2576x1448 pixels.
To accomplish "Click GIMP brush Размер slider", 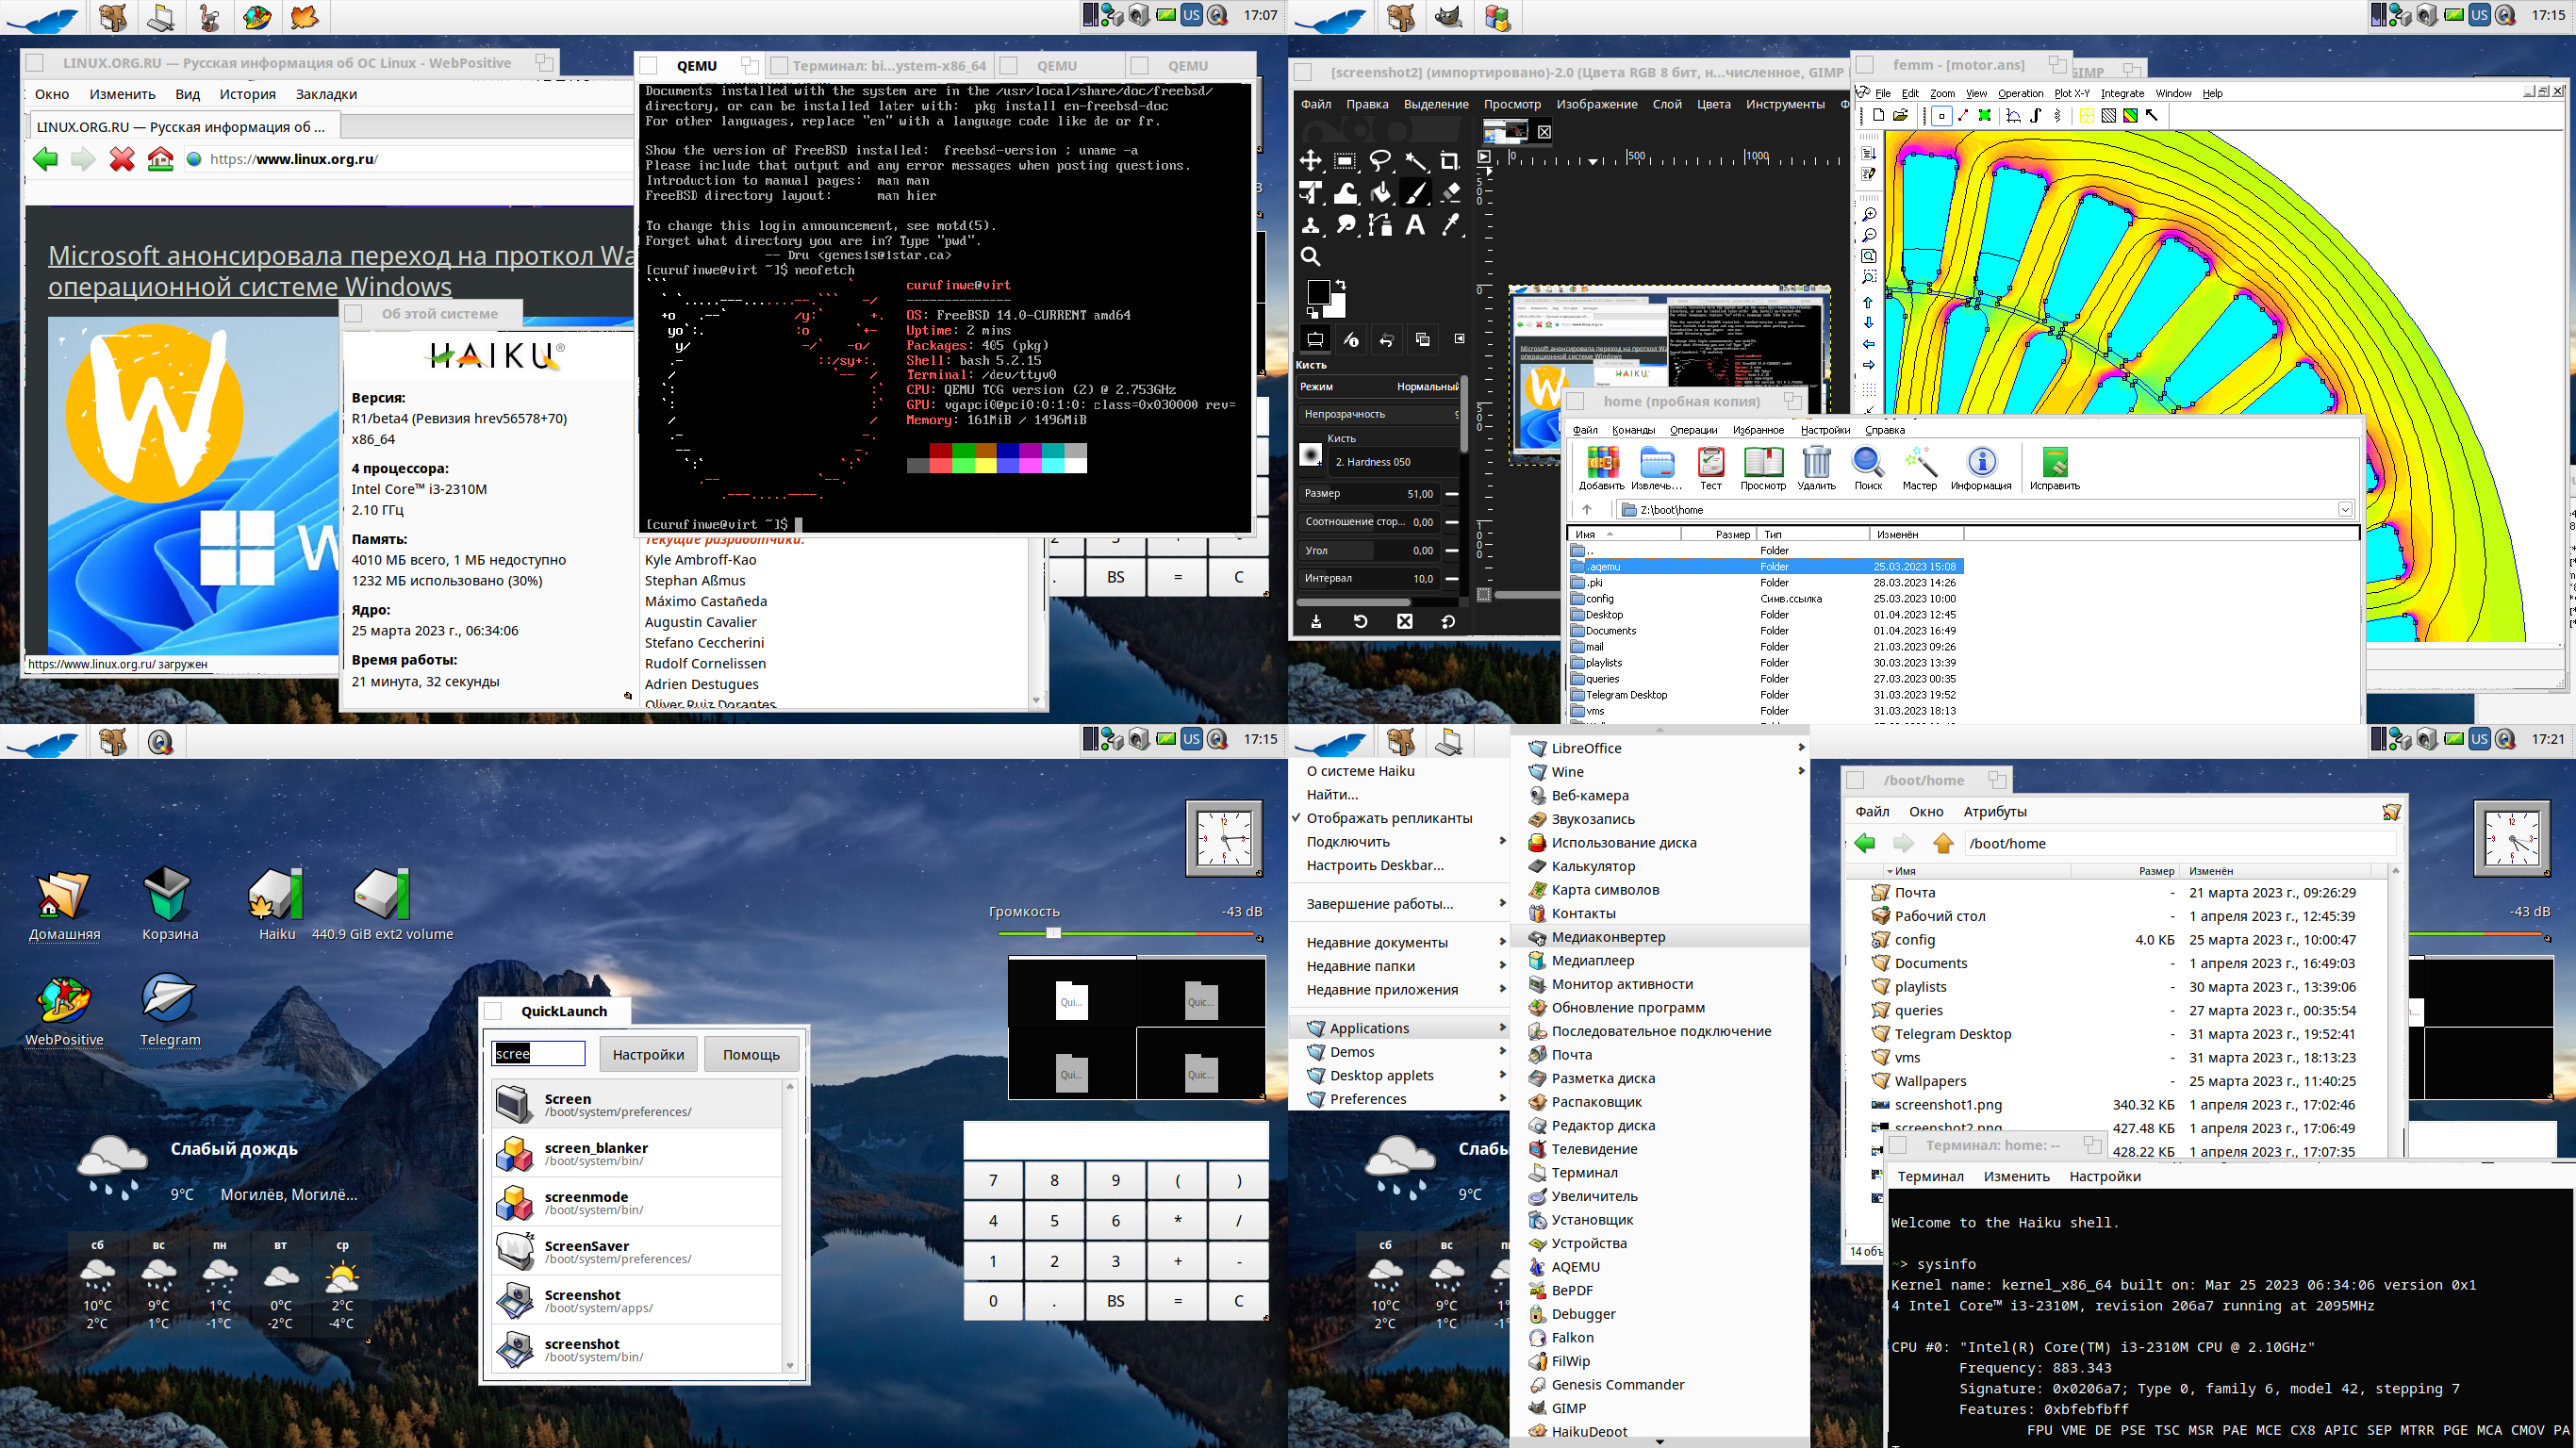I will [x=1368, y=493].
